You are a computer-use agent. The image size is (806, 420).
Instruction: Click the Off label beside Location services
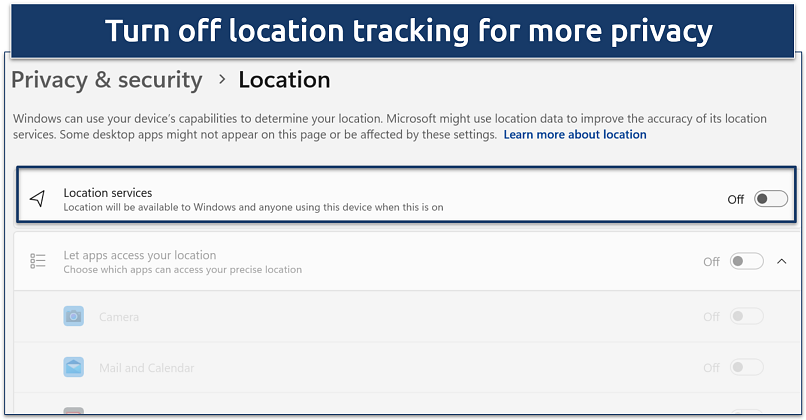click(x=736, y=199)
